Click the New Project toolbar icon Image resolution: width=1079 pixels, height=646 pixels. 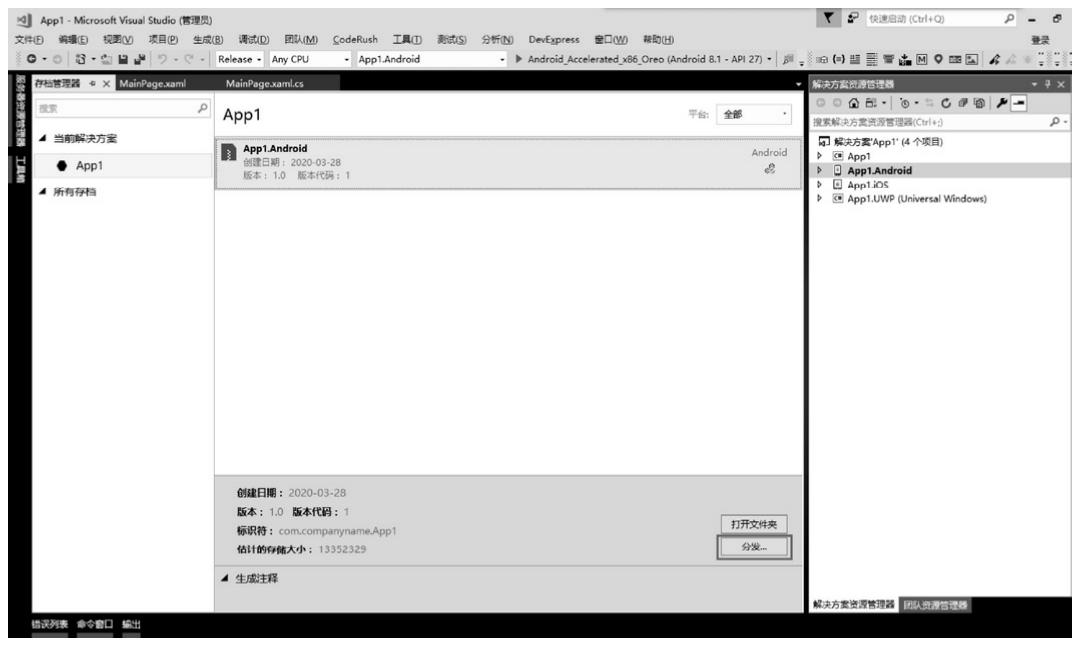81,59
